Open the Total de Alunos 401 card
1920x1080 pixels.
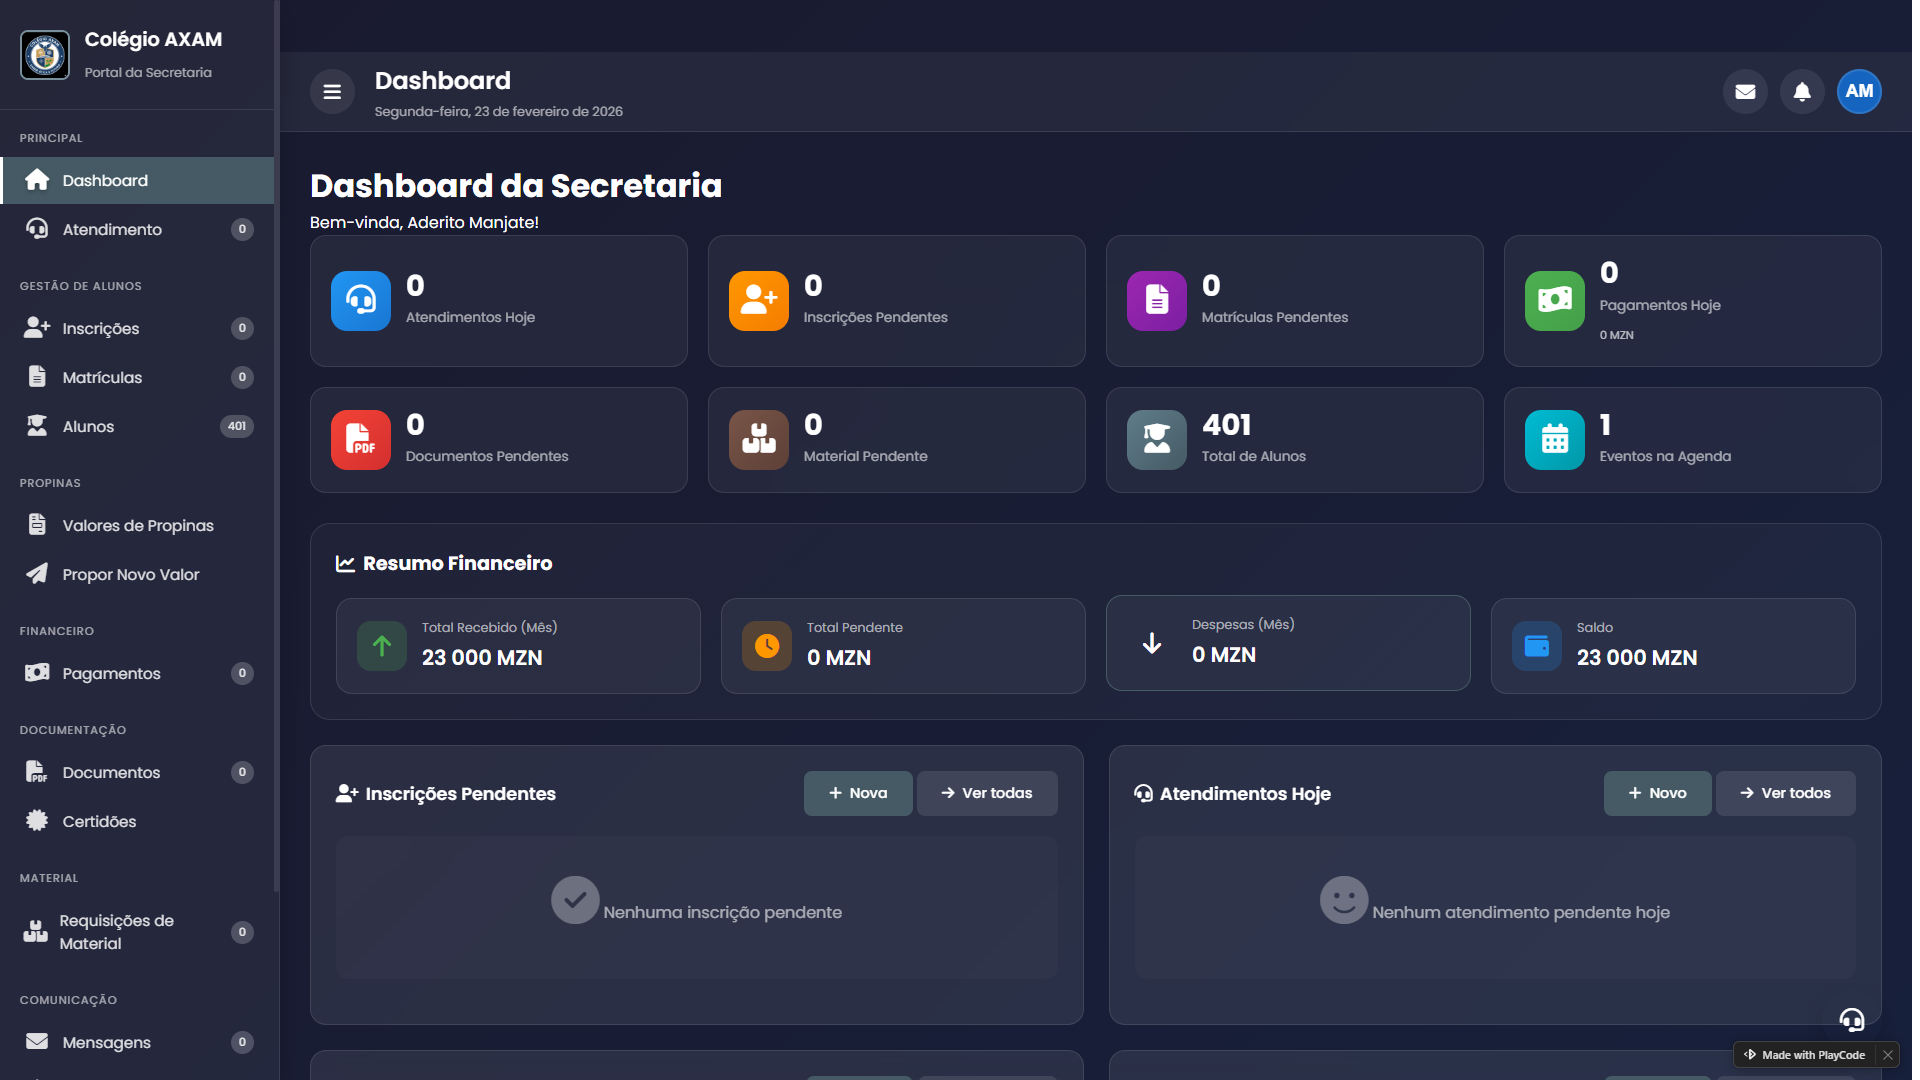tap(1294, 440)
